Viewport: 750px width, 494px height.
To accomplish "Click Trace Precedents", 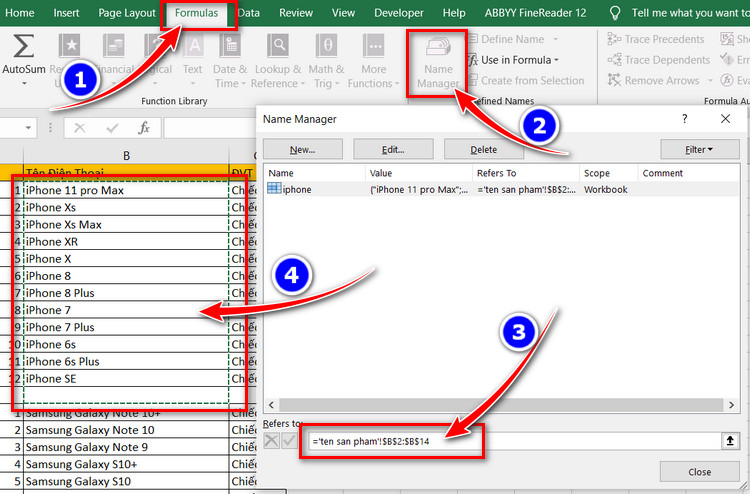I will click(x=655, y=39).
